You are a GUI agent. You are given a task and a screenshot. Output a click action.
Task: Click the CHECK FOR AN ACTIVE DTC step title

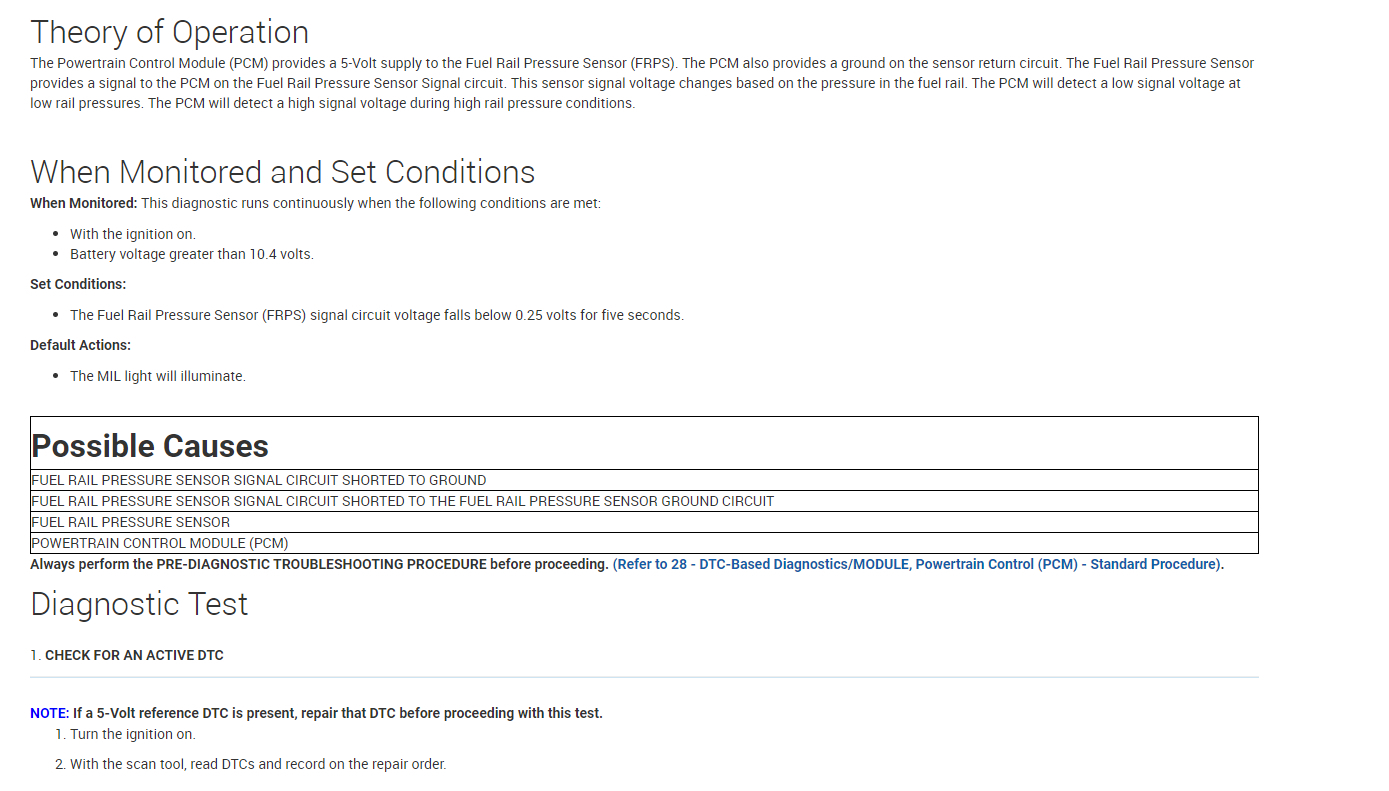coord(134,656)
